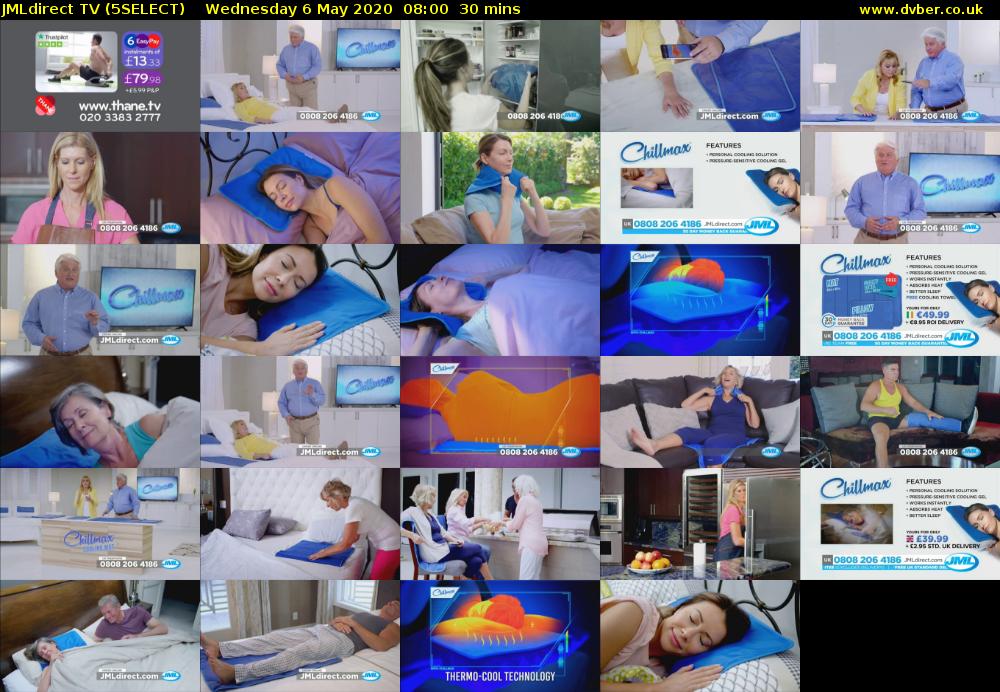
Task: Select the uncaptioned thermal head graphic thumbnail
Action: click(700, 300)
